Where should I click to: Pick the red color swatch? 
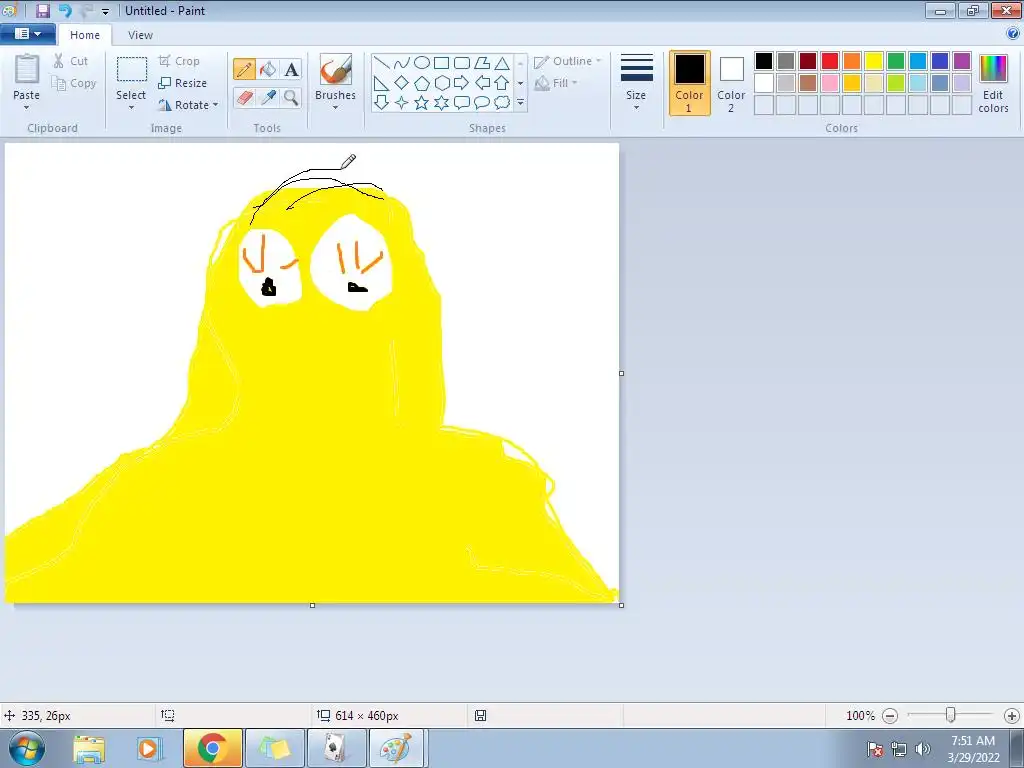830,61
